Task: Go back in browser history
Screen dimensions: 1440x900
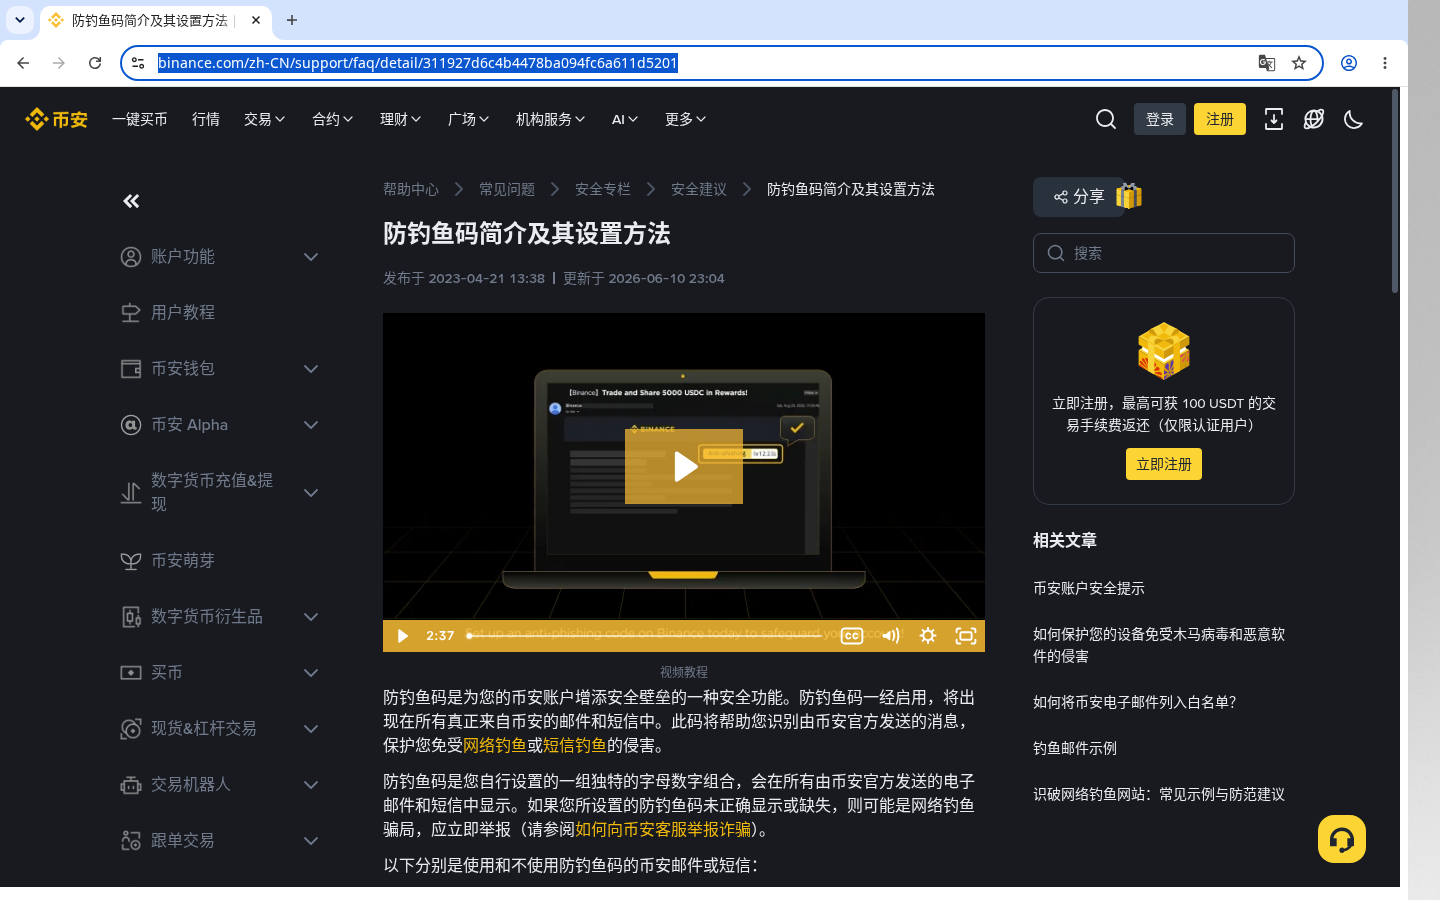Action: (x=23, y=63)
